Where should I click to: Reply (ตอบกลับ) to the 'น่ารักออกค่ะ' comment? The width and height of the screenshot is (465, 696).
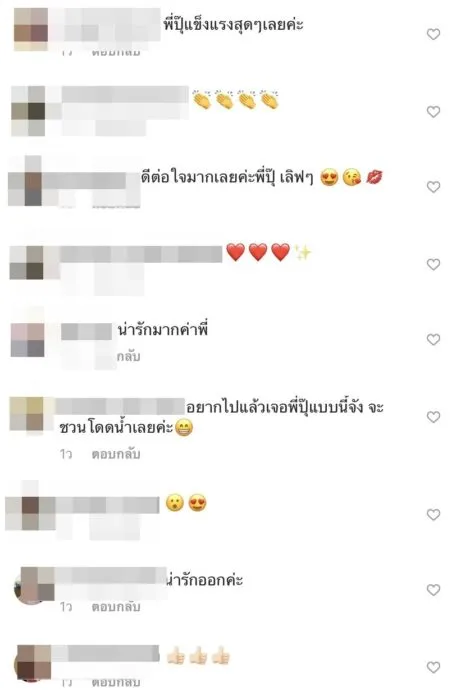(116, 606)
